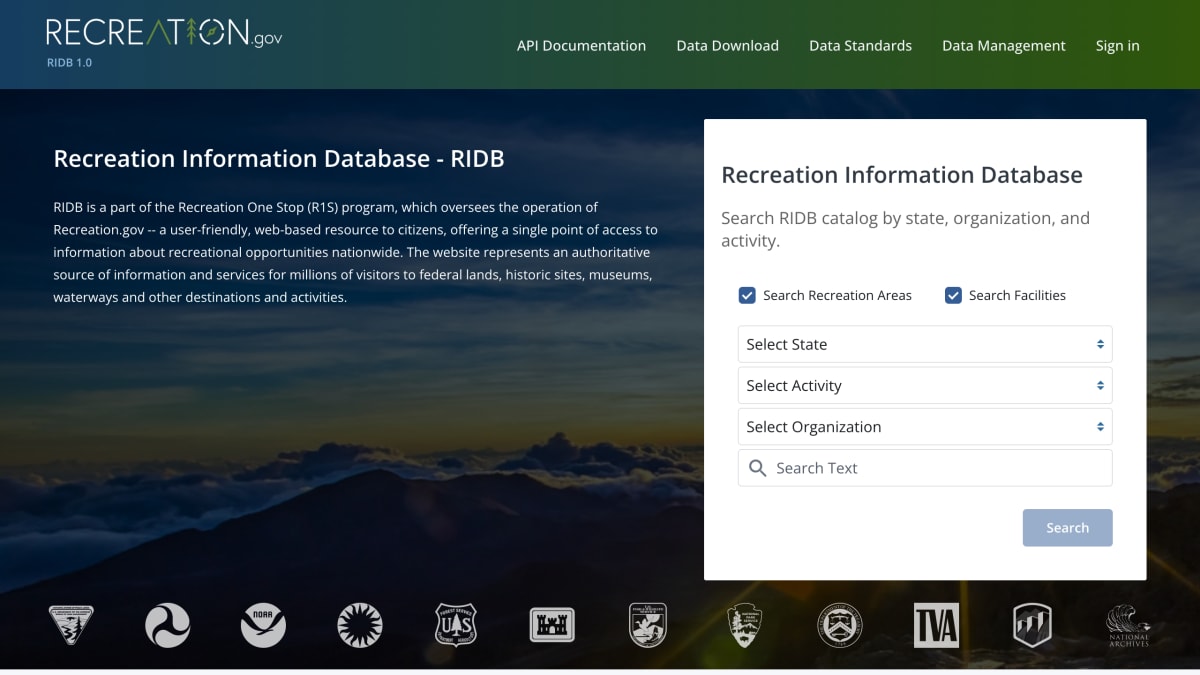1200x675 pixels.
Task: Navigate to Data Management
Action: tap(1004, 45)
